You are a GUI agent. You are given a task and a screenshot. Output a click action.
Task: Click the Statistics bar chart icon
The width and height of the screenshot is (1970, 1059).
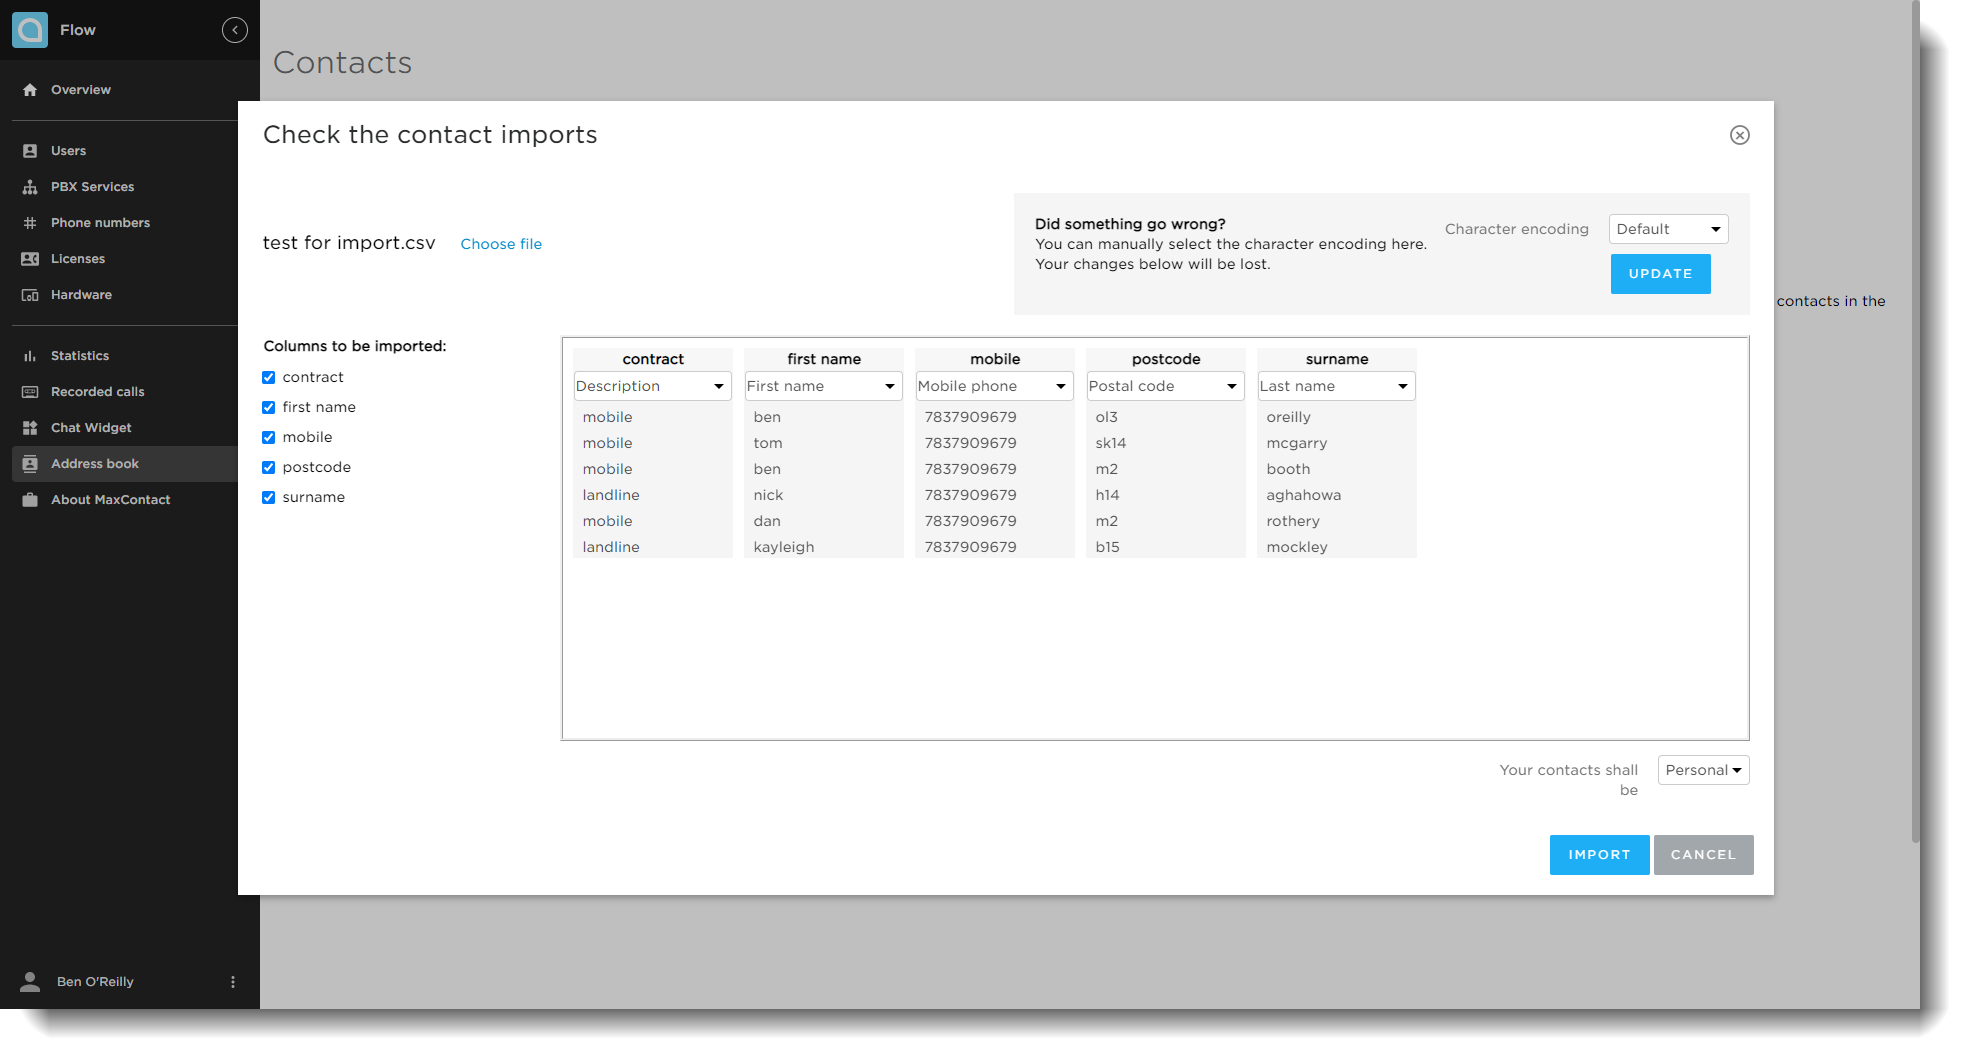30,356
